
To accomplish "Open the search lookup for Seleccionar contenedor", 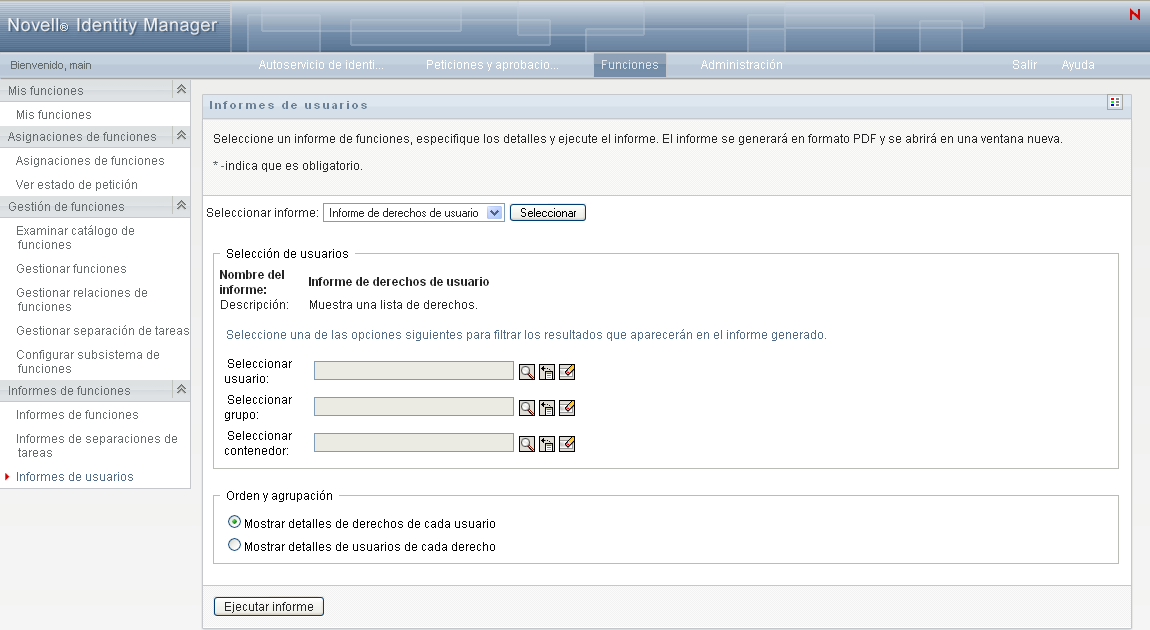I will pos(527,444).
